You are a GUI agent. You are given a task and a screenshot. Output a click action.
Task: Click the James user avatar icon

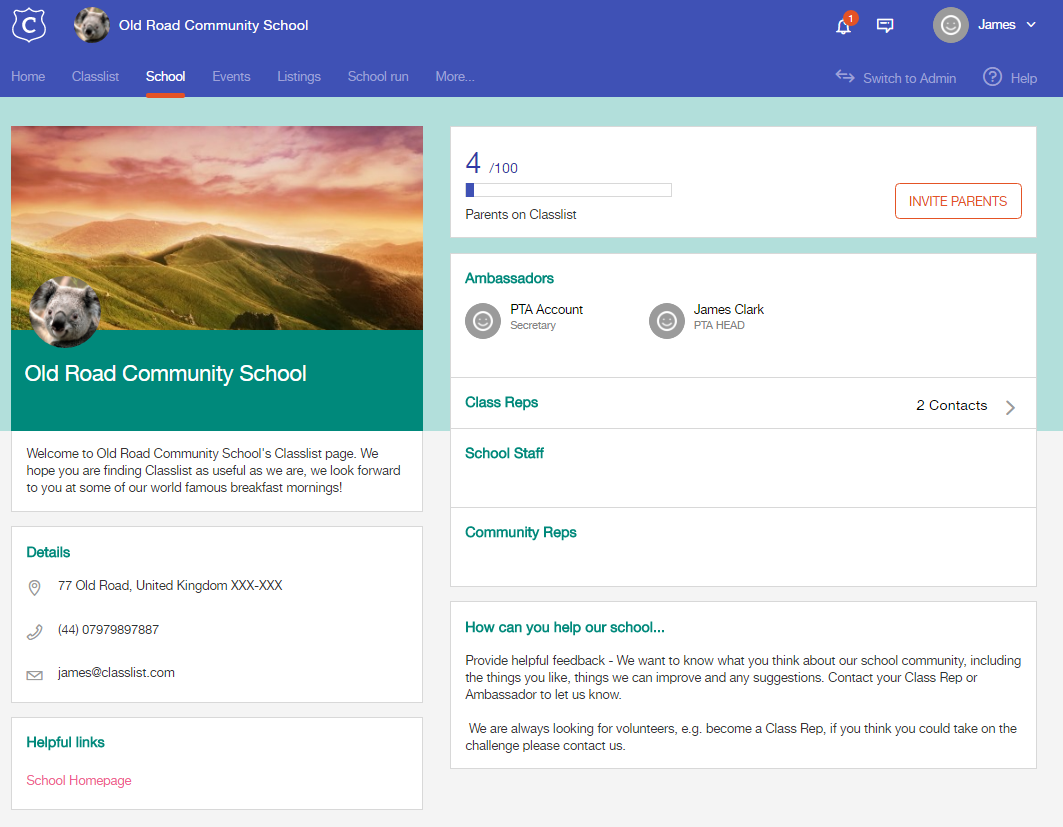pos(950,25)
